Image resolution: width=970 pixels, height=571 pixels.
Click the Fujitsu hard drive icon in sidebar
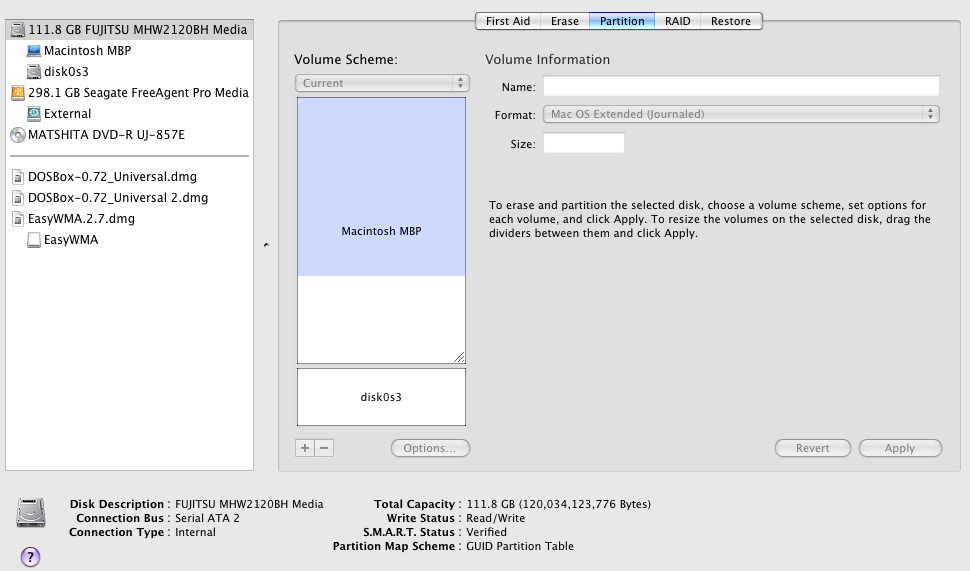click(x=18, y=30)
